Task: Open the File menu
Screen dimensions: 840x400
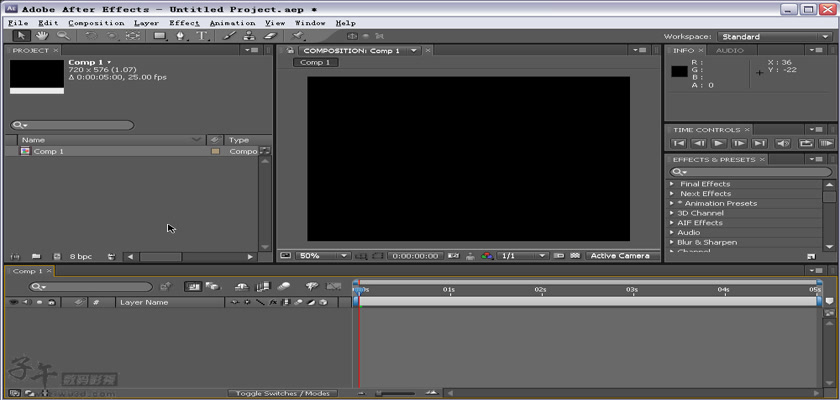Action: 18,23
